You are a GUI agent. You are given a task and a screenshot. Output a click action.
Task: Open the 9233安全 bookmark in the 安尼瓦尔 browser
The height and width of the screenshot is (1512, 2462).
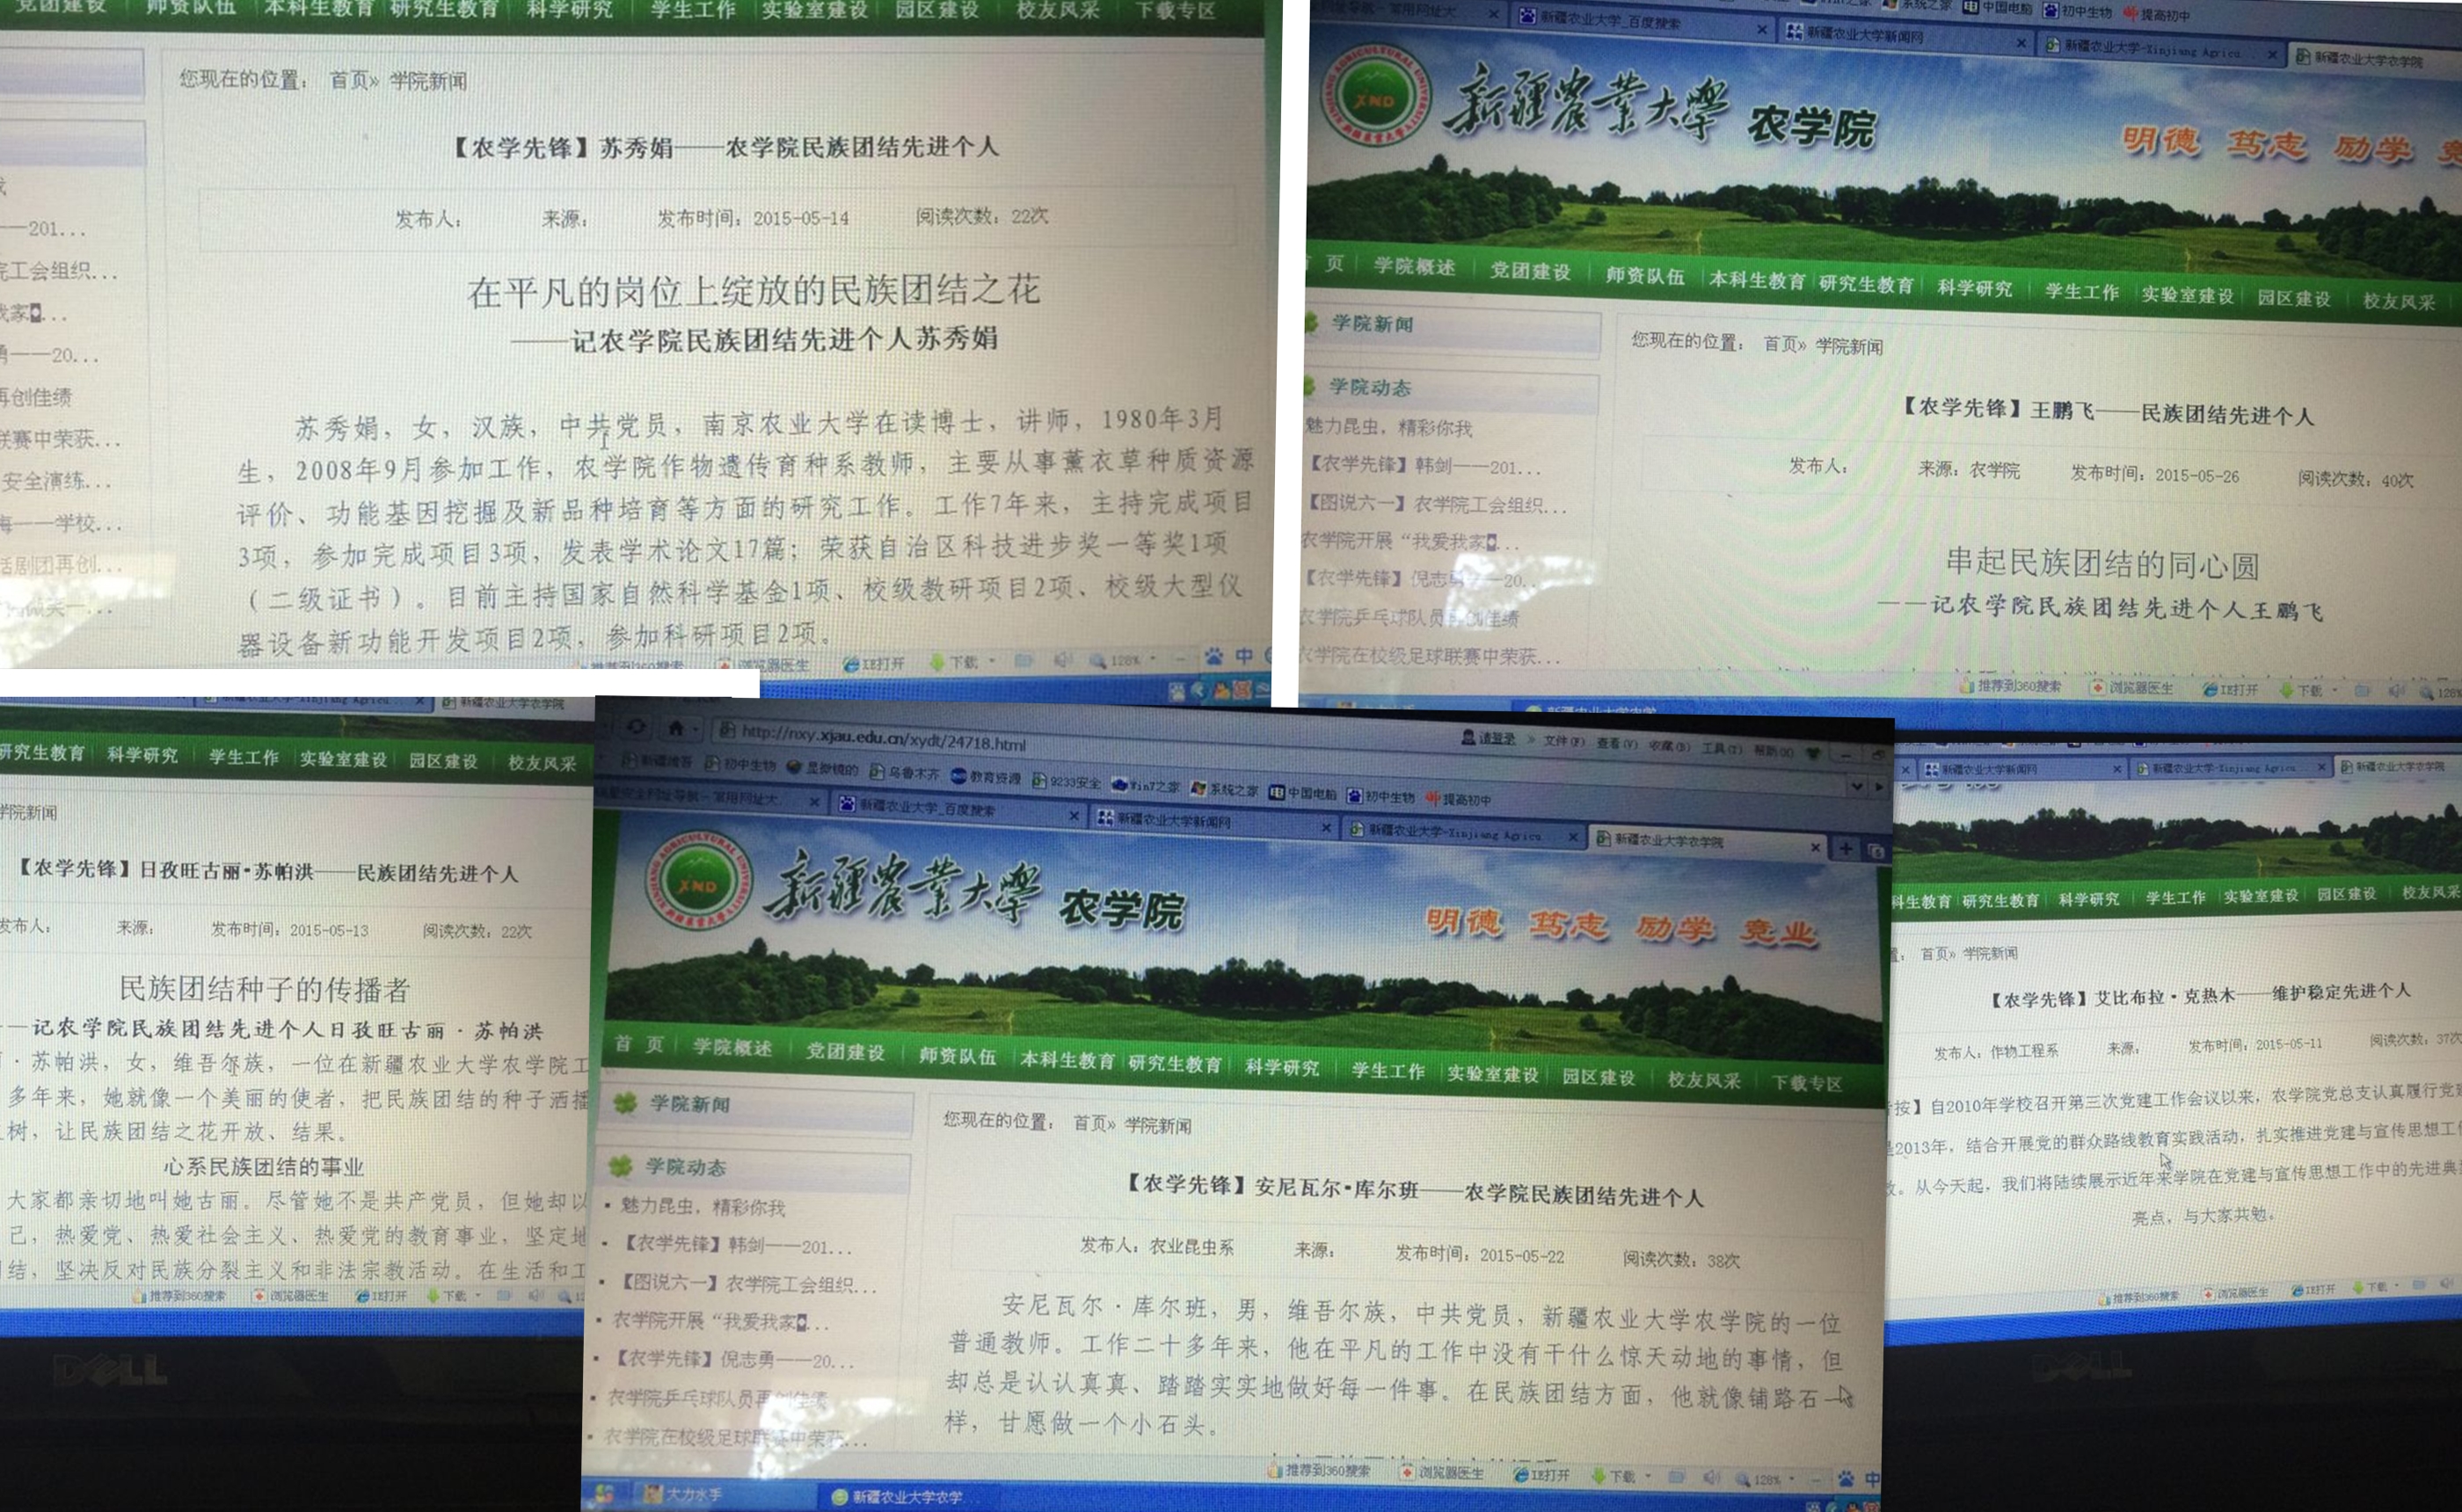(x=1066, y=781)
